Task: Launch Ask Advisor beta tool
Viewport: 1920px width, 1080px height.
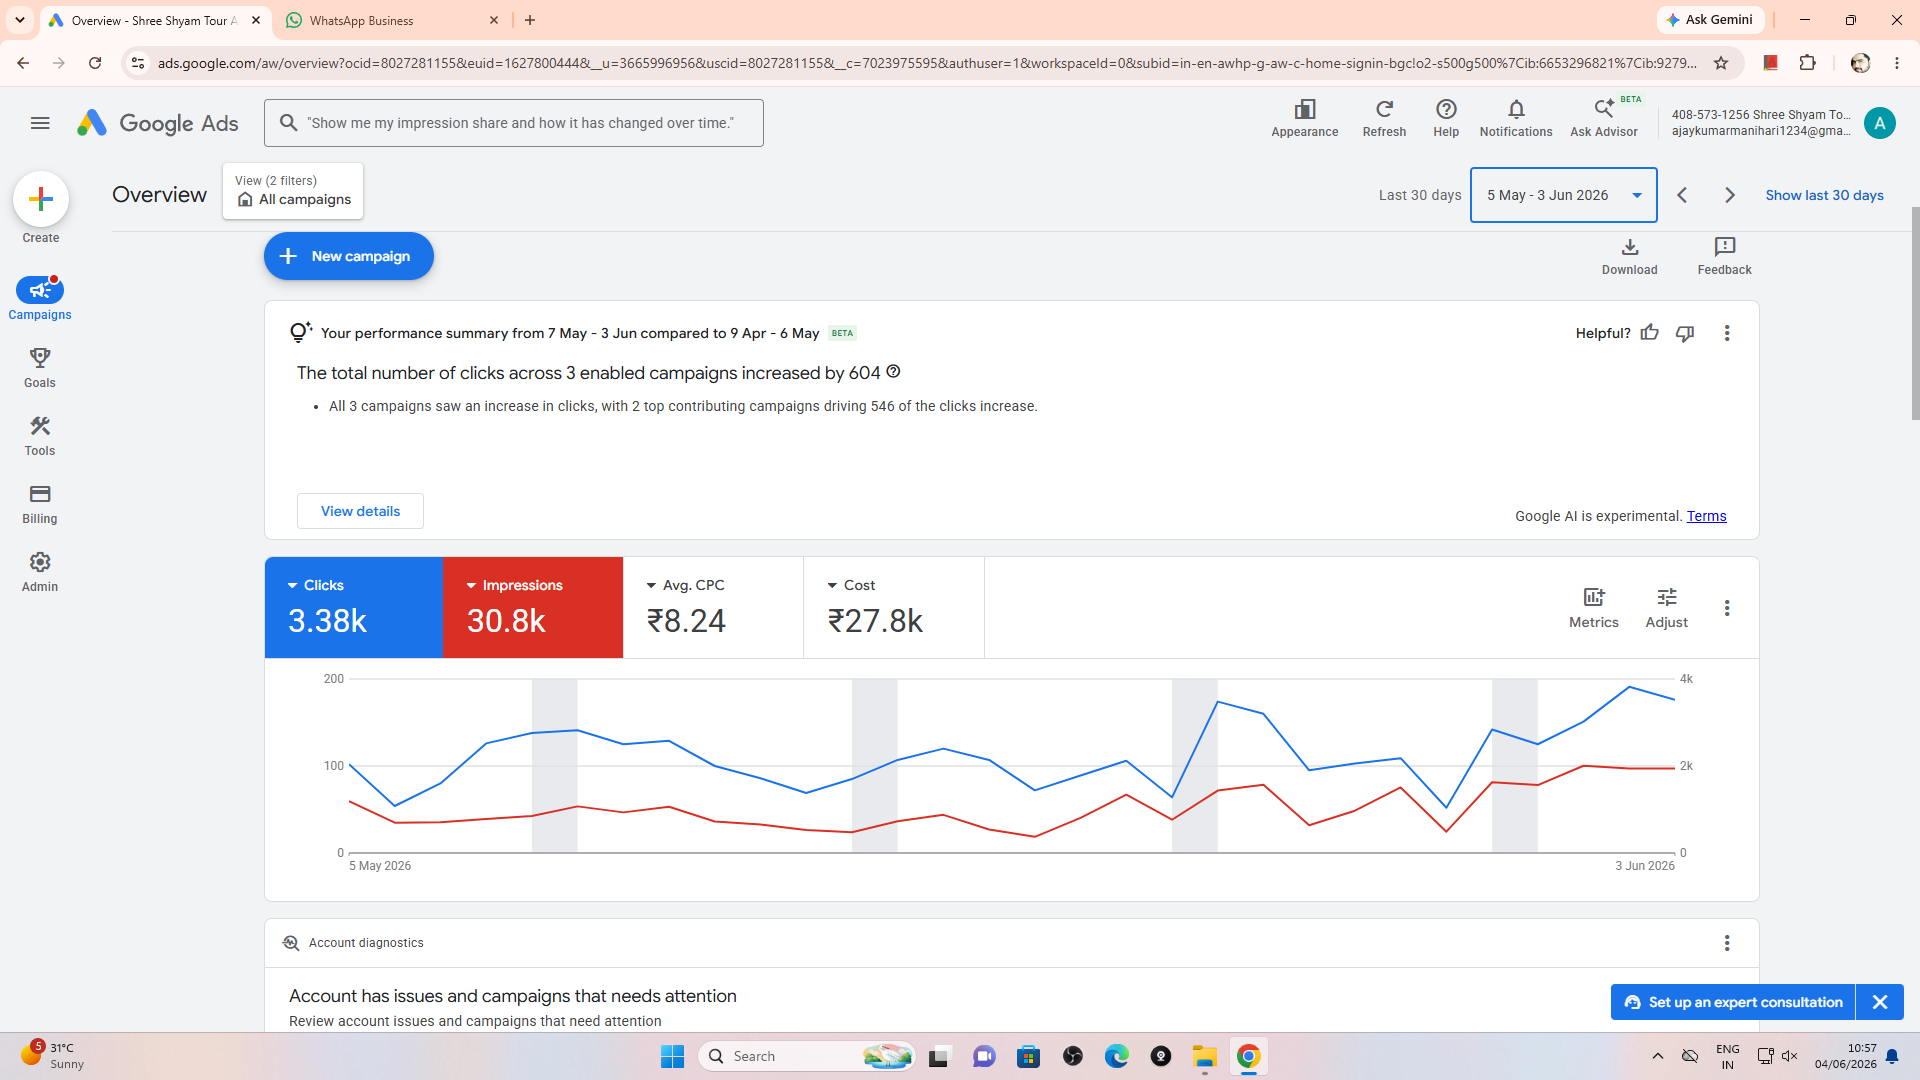Action: click(x=1604, y=118)
